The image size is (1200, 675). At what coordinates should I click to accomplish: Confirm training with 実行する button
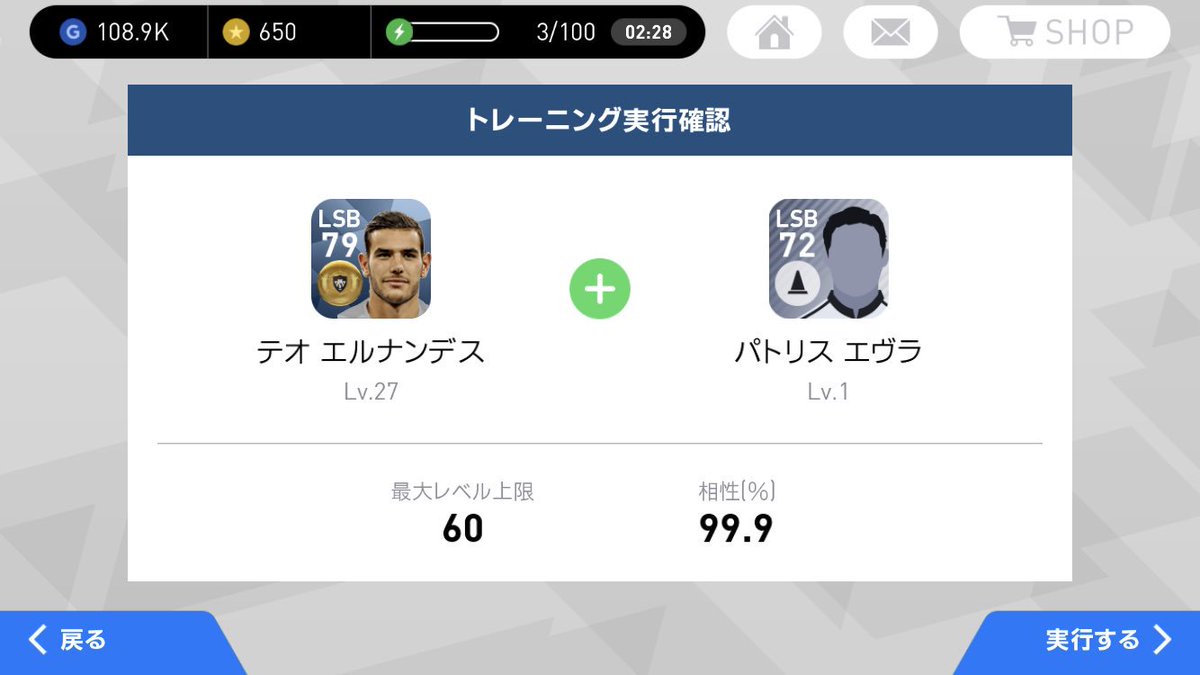click(1090, 641)
